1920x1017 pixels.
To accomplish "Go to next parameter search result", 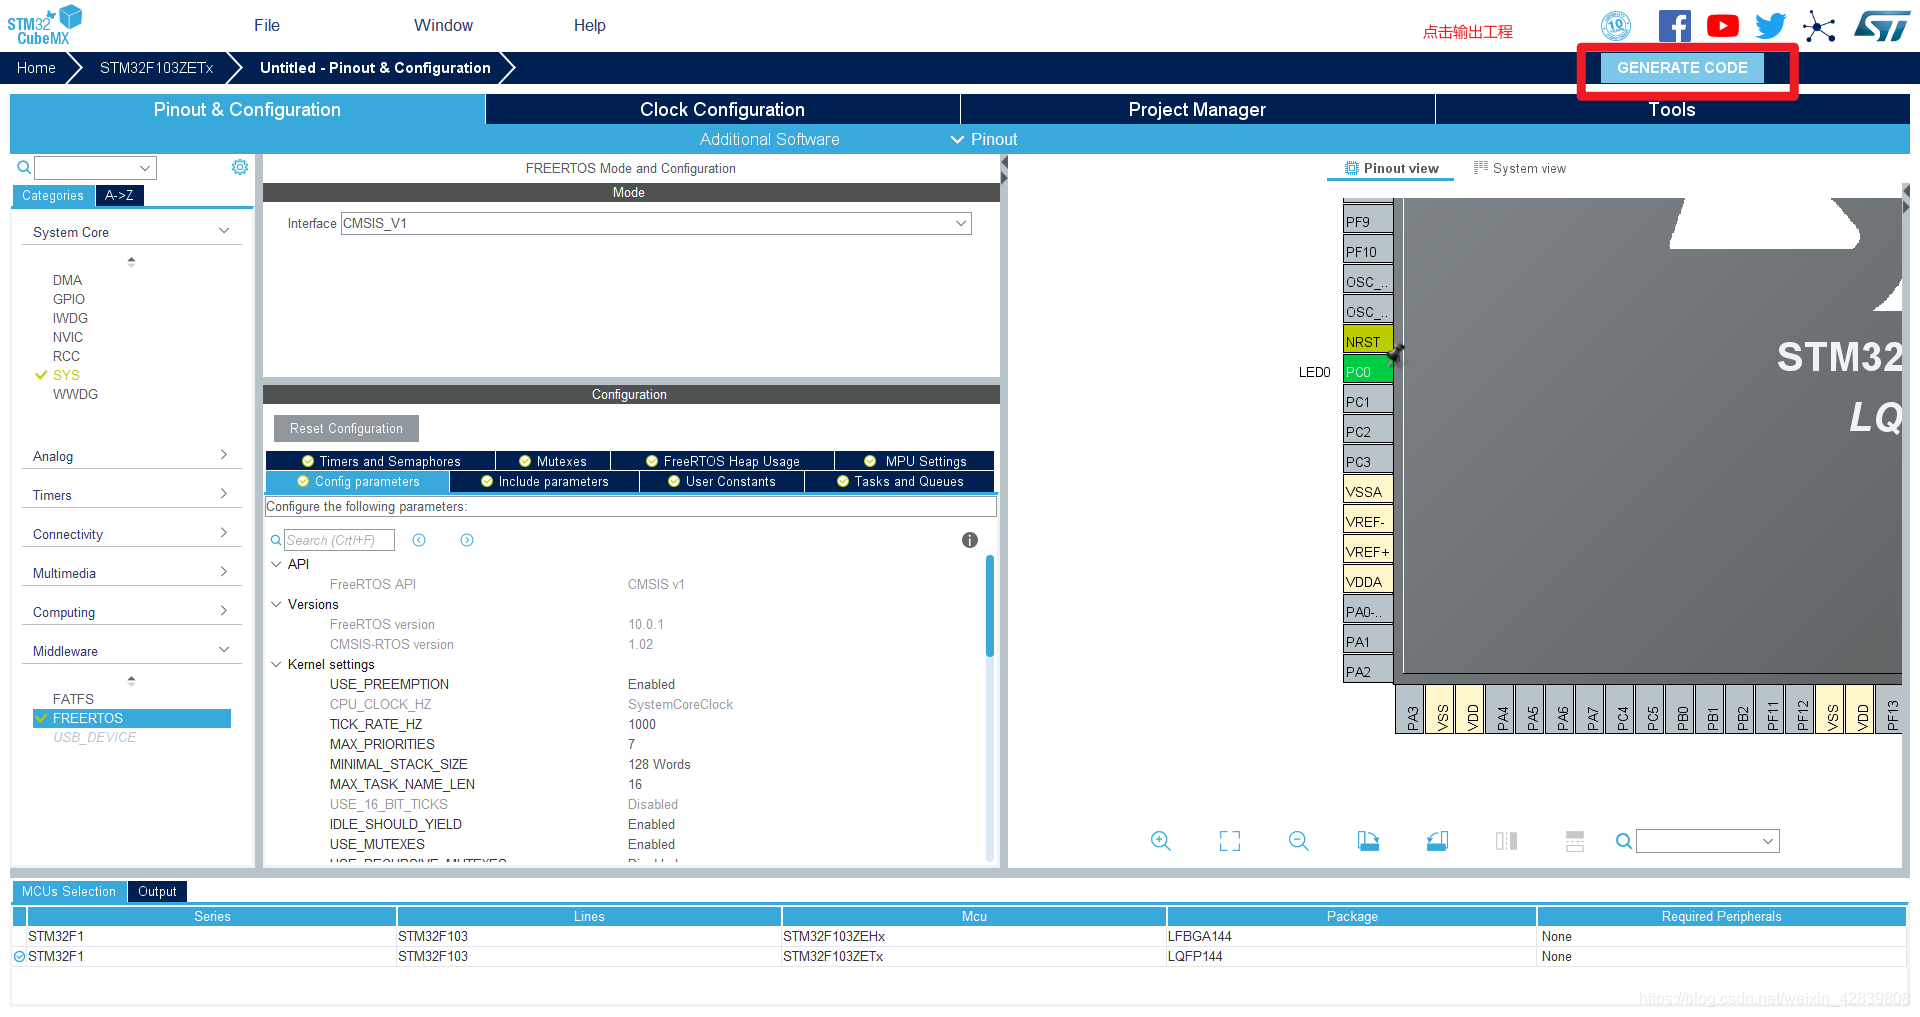I will tap(467, 540).
